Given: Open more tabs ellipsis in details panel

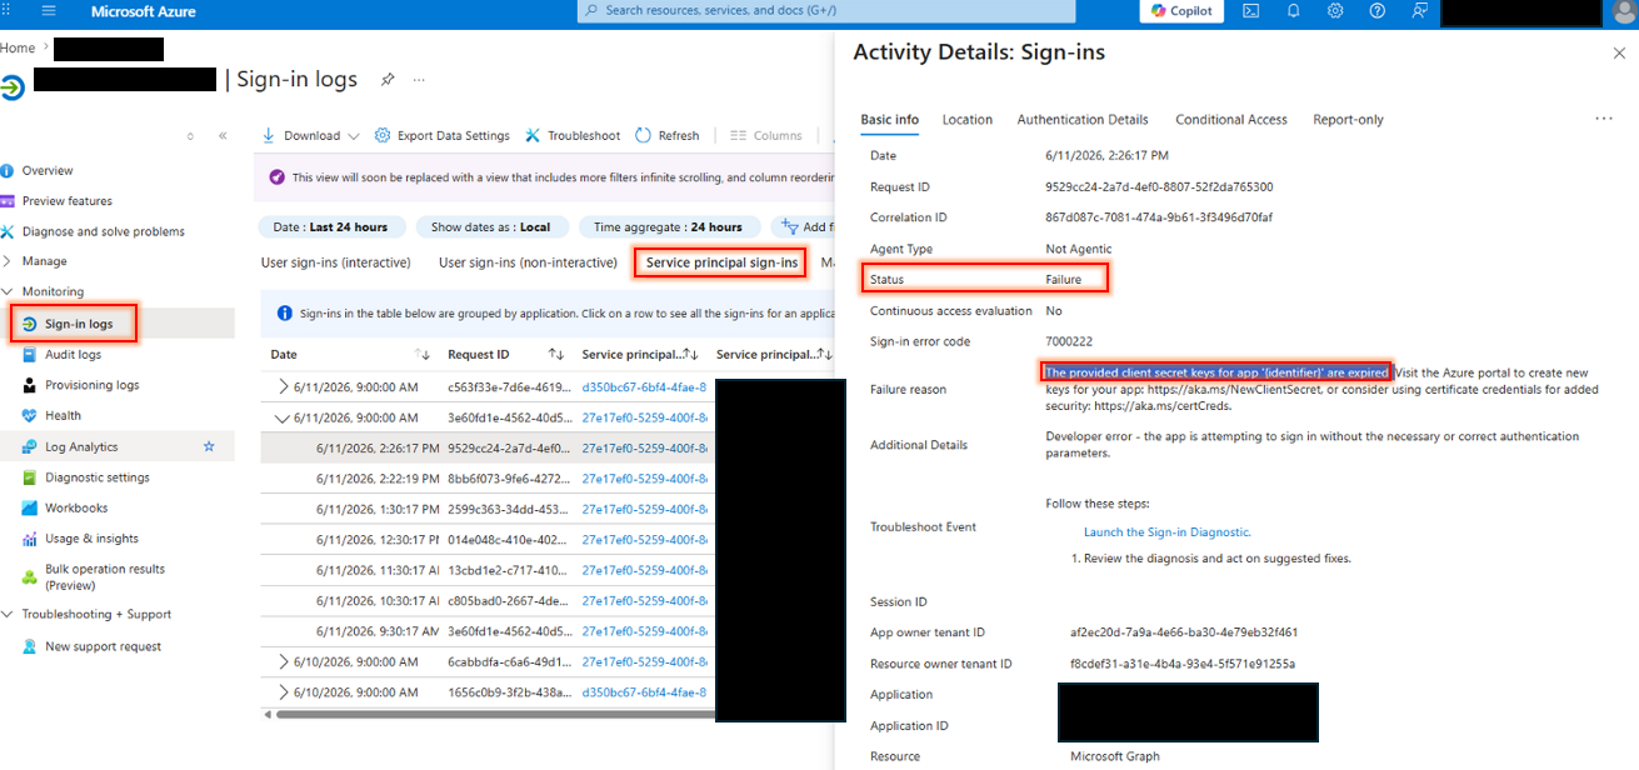Looking at the screenshot, I should [1604, 118].
